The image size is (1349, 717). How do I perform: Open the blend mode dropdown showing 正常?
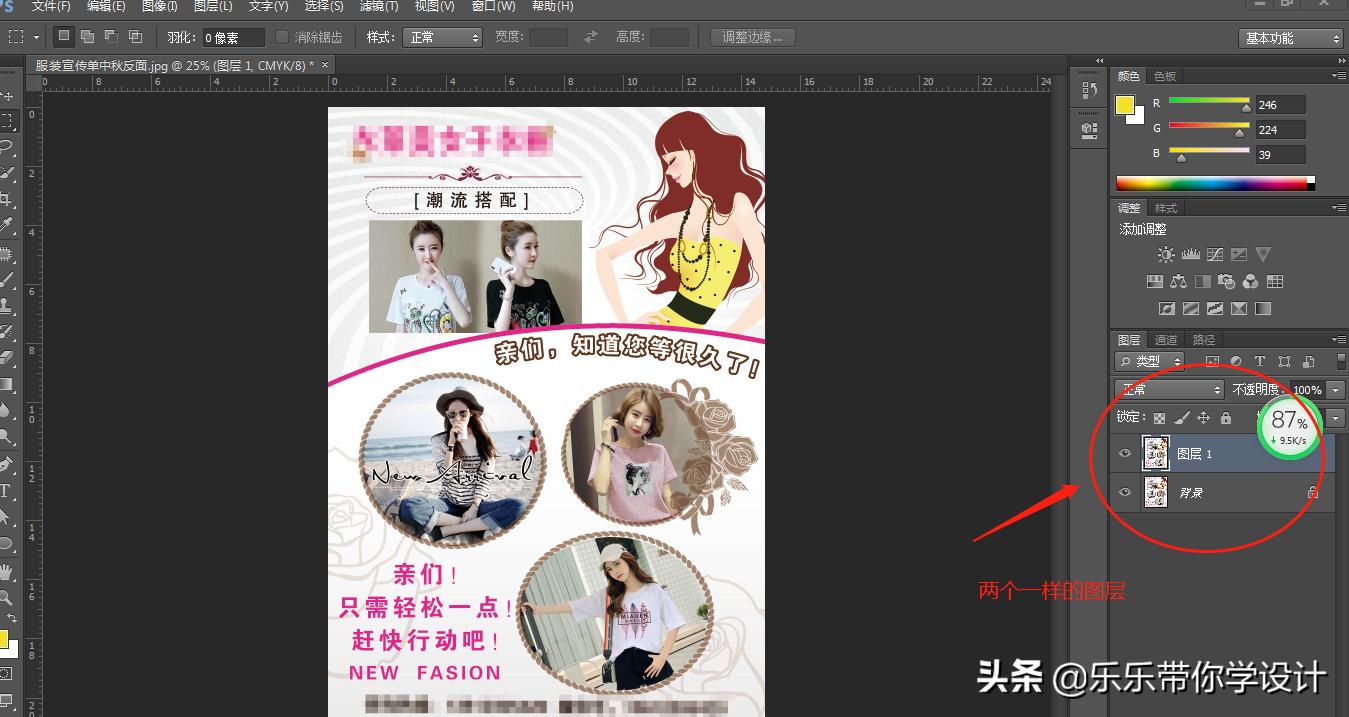1168,389
